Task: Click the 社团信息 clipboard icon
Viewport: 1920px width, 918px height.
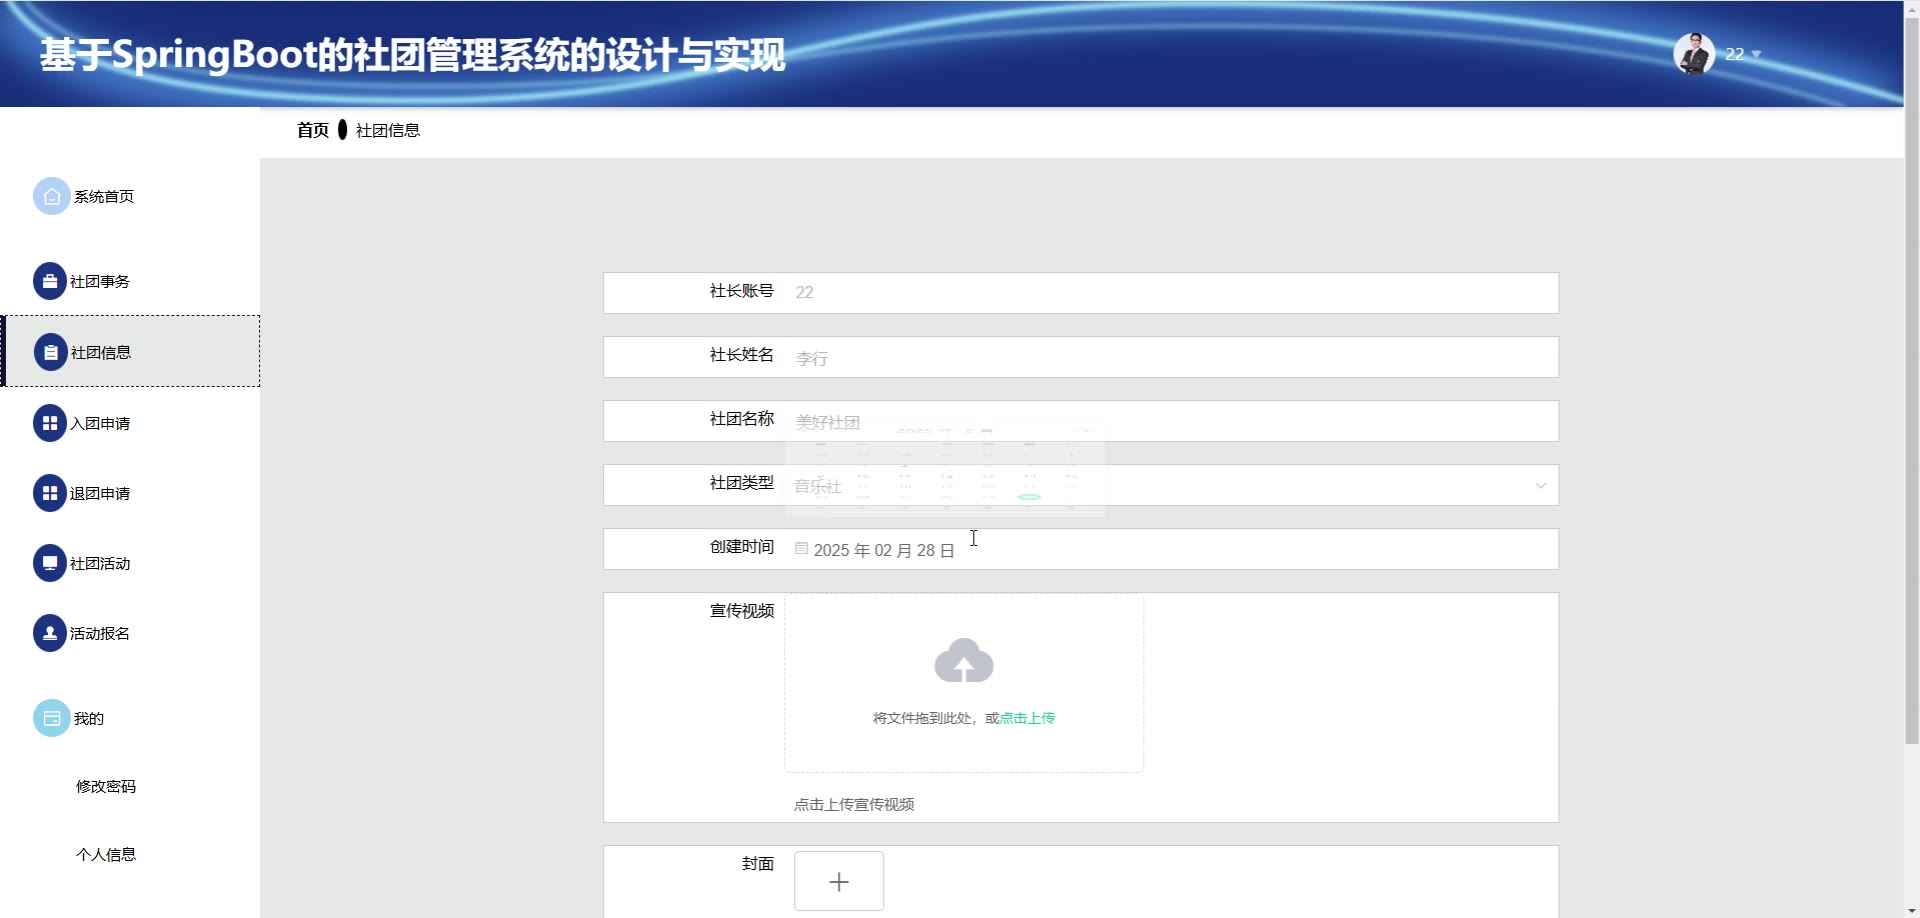Action: pos(51,352)
